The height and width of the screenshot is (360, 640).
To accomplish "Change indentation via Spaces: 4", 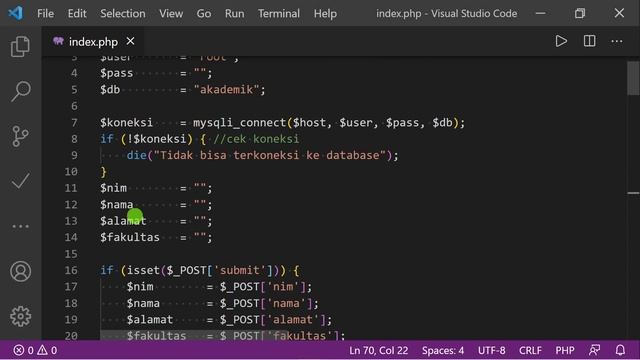I will (x=443, y=350).
